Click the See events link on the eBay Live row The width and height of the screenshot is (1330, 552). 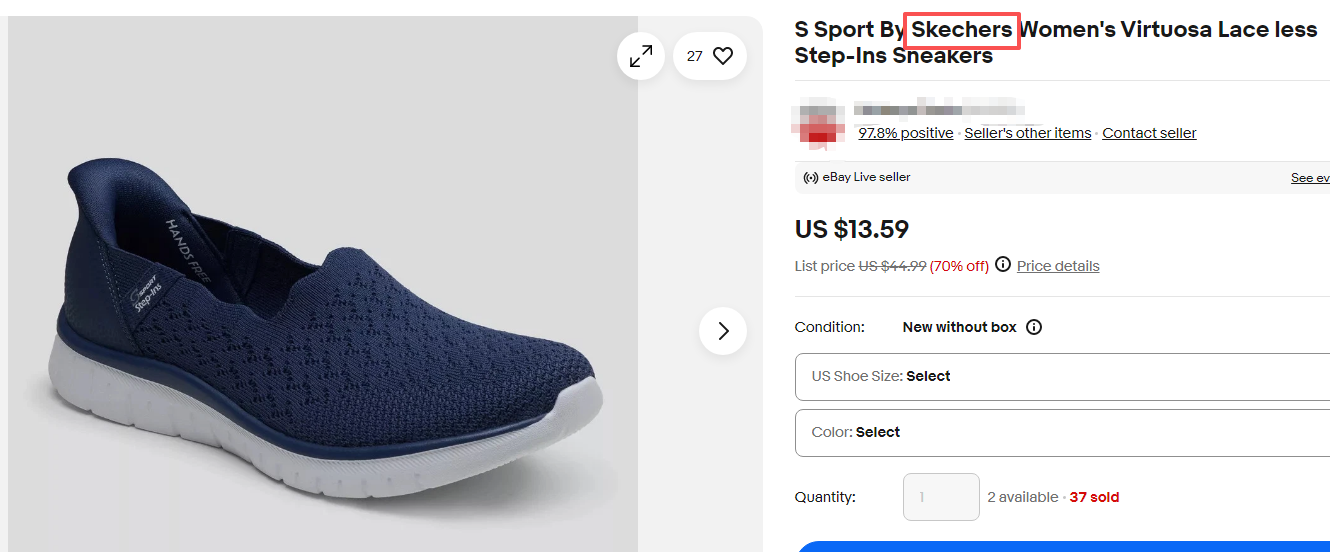coord(1310,178)
